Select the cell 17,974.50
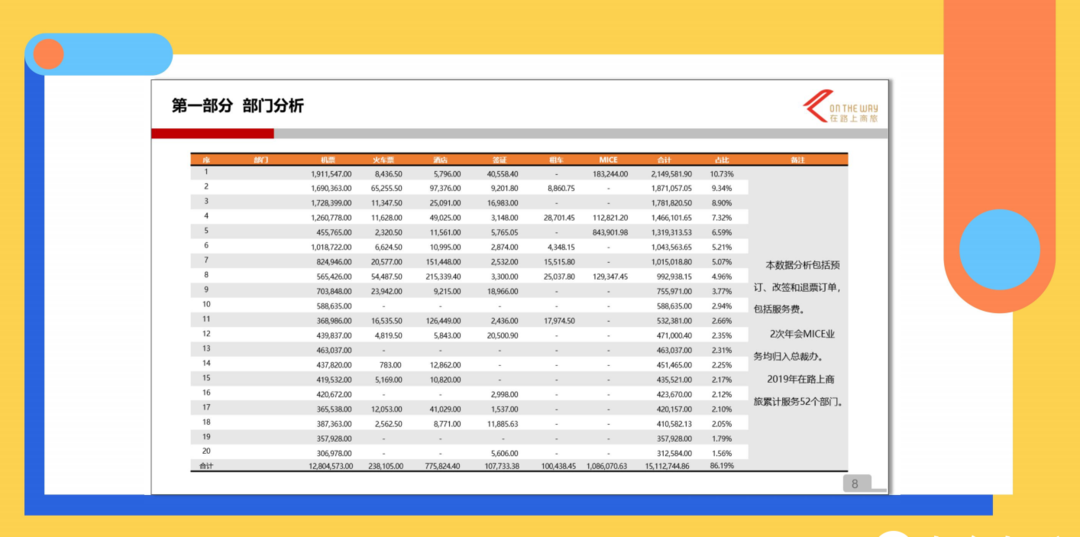Viewport: 1080px width, 537px height. click(x=559, y=321)
